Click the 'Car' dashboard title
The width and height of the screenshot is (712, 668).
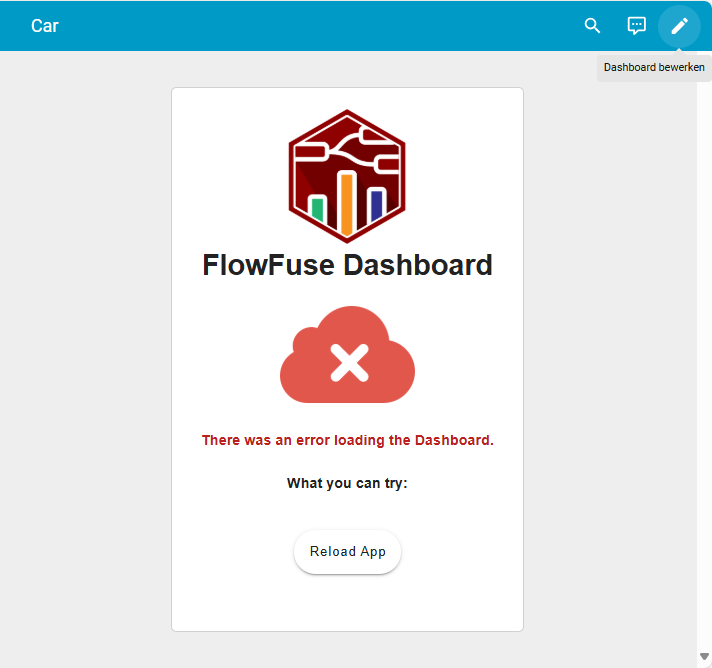[x=45, y=26]
